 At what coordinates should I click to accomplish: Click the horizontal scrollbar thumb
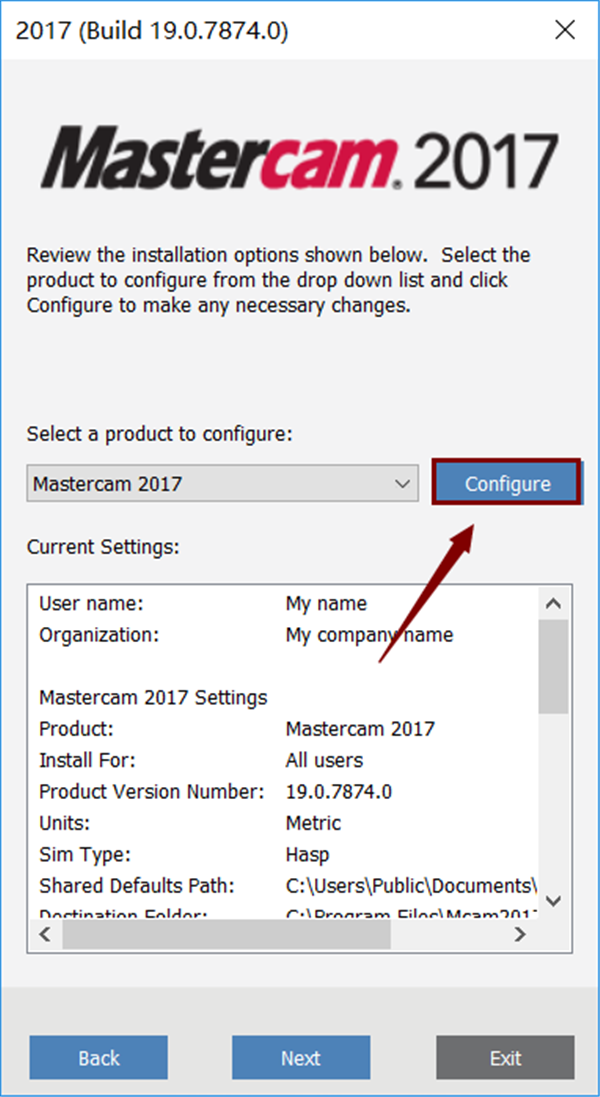pyautogui.click(x=225, y=934)
